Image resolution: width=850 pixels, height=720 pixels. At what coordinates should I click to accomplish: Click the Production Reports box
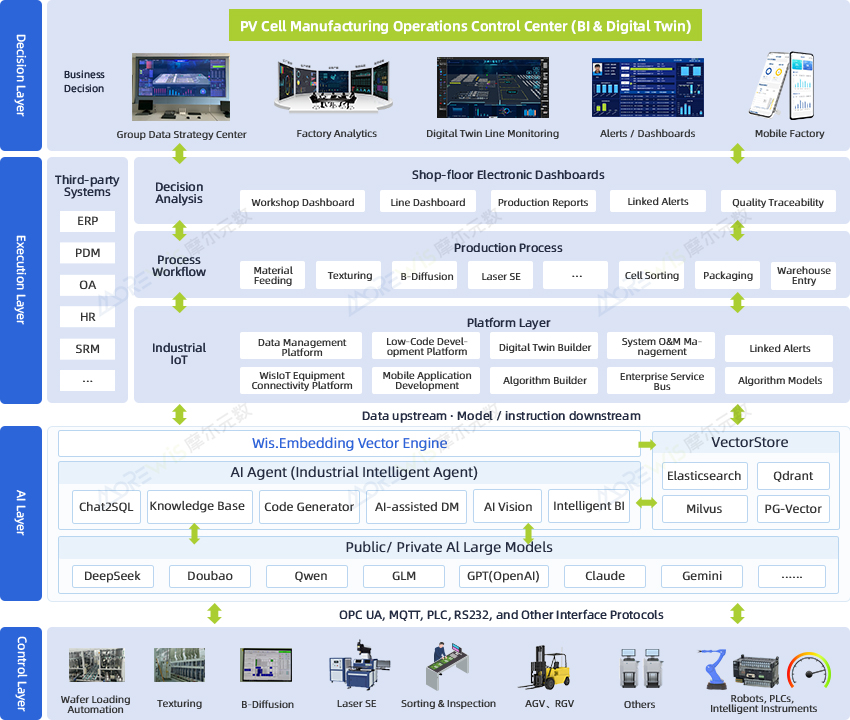tap(543, 202)
